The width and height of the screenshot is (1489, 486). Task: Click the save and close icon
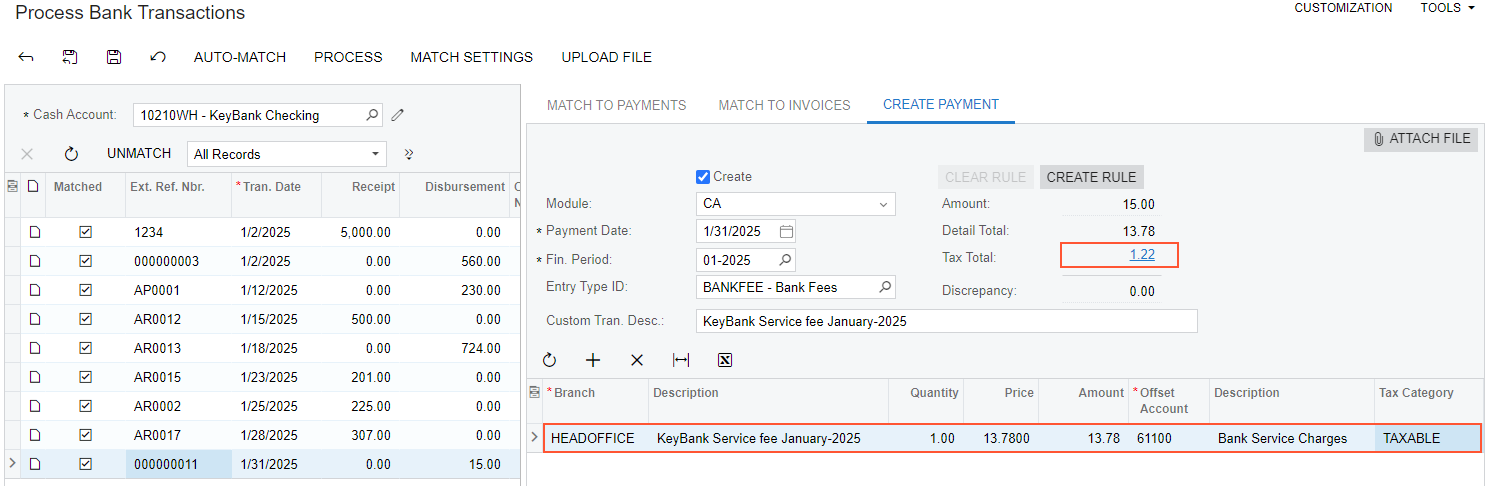point(70,57)
